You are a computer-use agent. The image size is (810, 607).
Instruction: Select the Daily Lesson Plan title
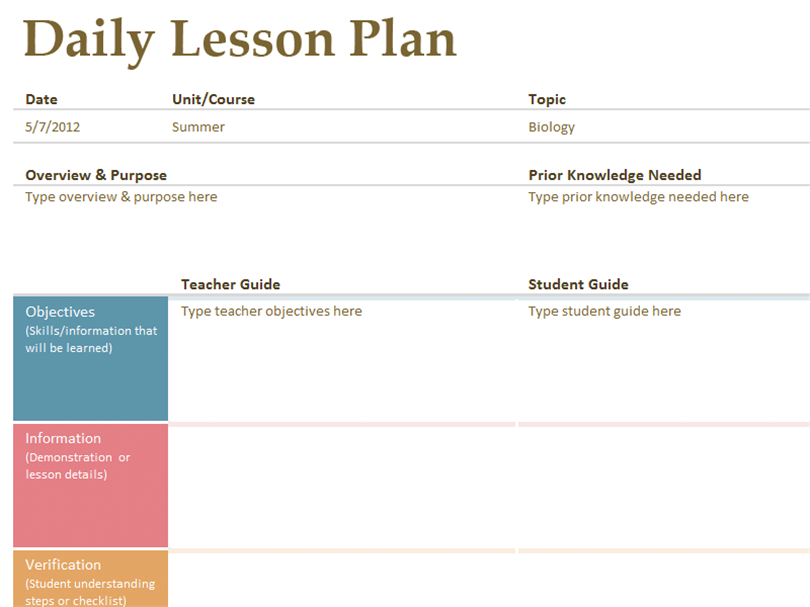pyautogui.click(x=240, y=40)
